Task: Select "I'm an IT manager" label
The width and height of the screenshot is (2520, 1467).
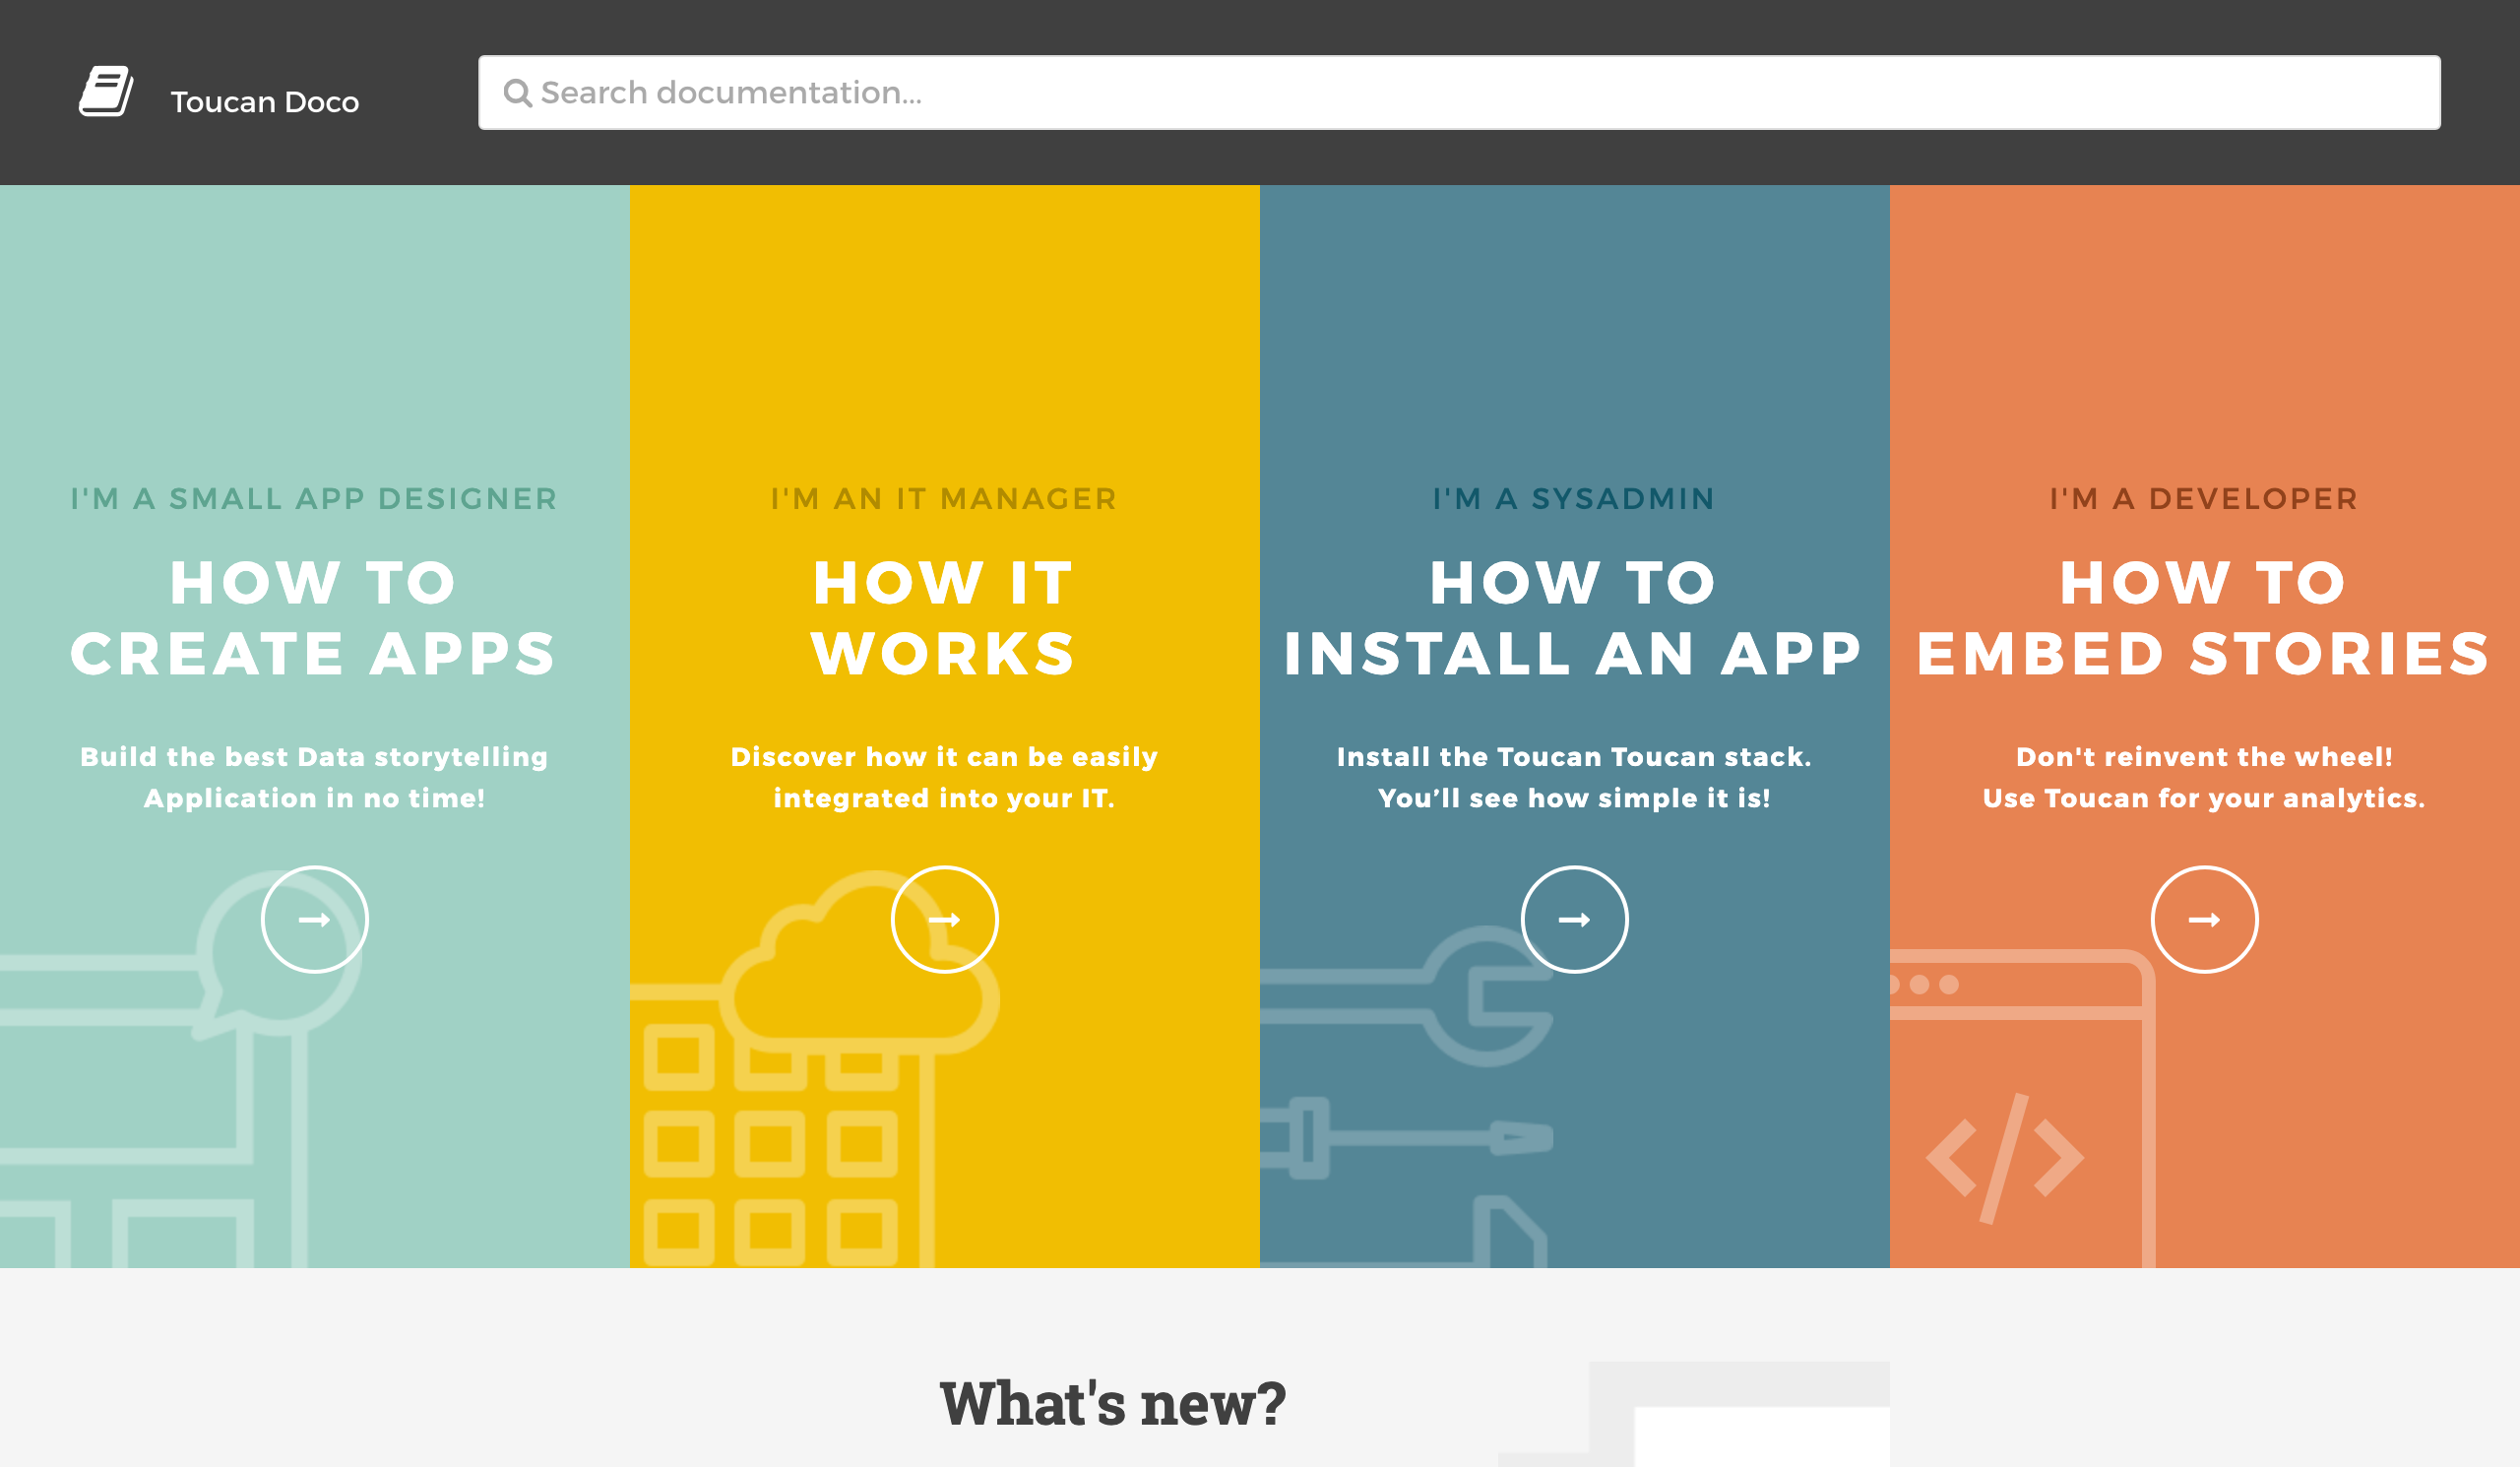Action: pyautogui.click(x=944, y=498)
